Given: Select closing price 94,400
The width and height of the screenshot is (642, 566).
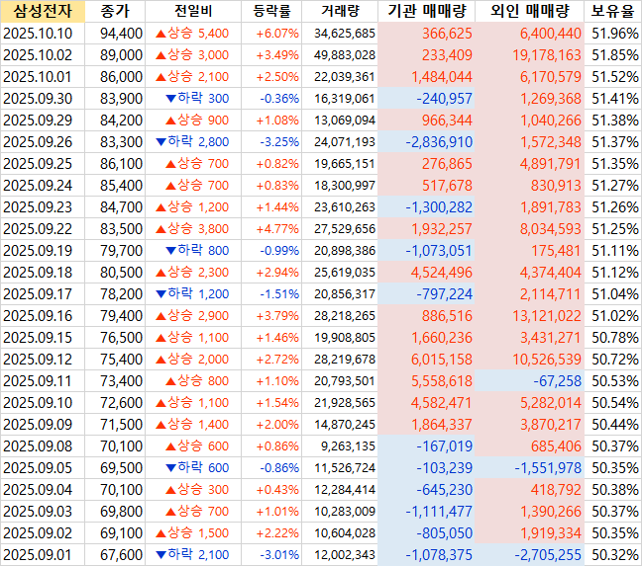Looking at the screenshot, I should (x=115, y=33).
